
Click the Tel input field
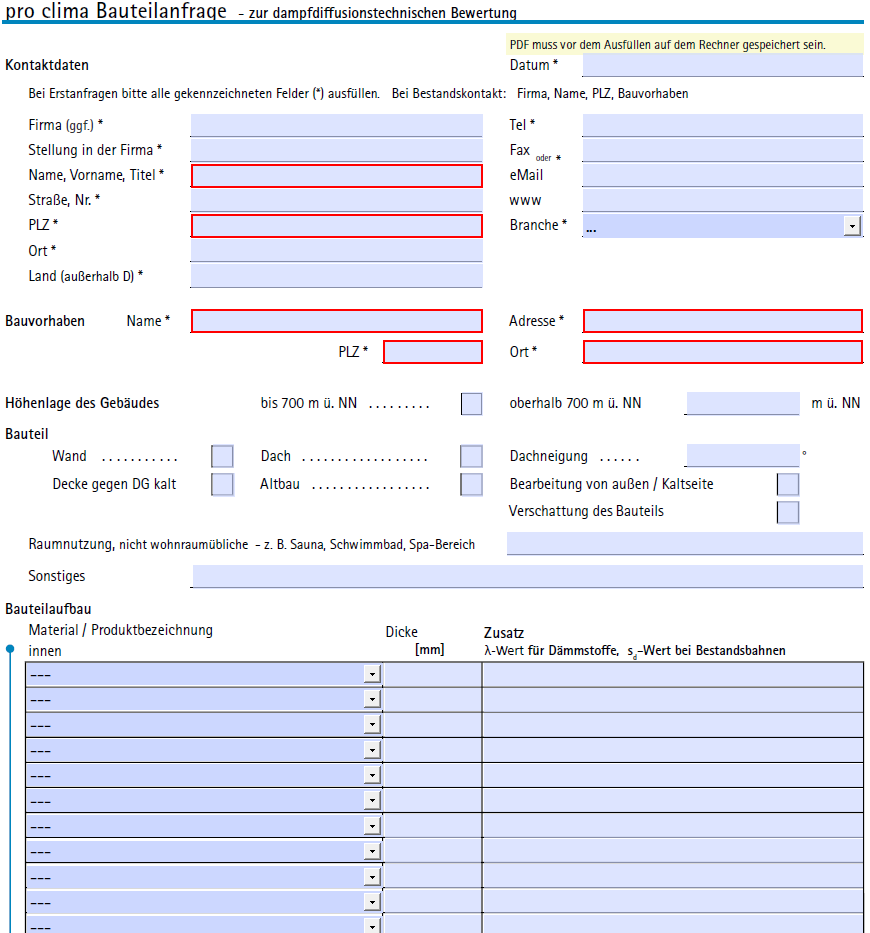722,126
